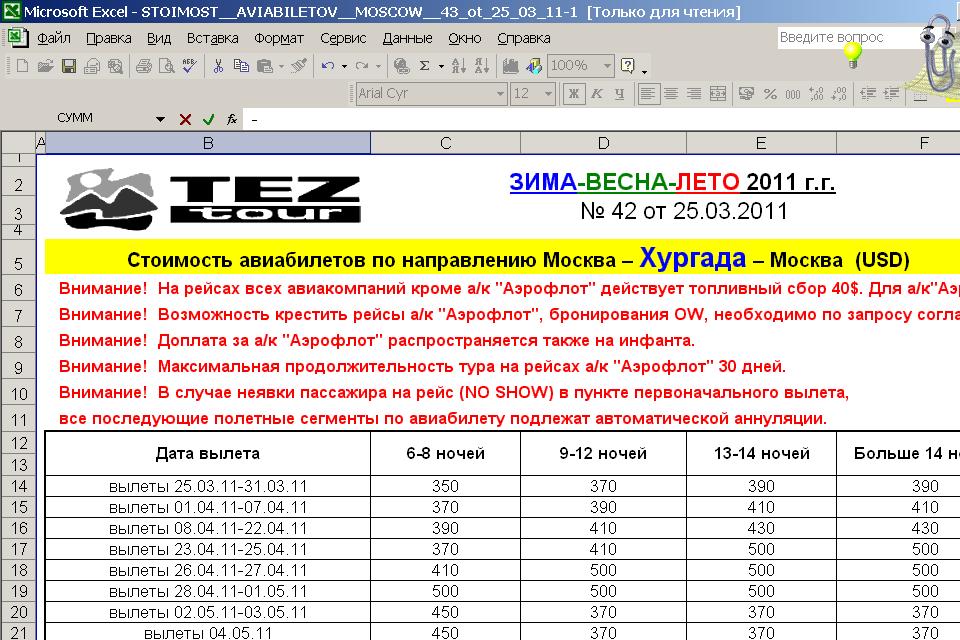Image resolution: width=960 pixels, height=640 pixels.
Task: Open the Insert Function dialog
Action: [231, 119]
